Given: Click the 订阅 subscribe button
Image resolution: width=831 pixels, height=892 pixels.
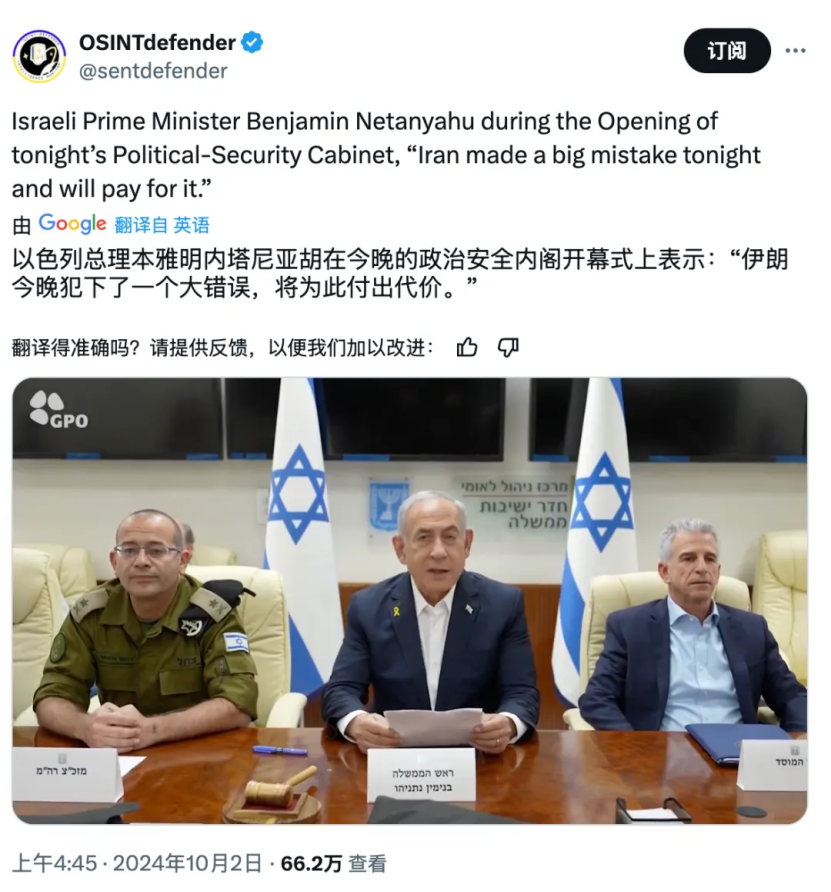Looking at the screenshot, I should pyautogui.click(x=727, y=51).
